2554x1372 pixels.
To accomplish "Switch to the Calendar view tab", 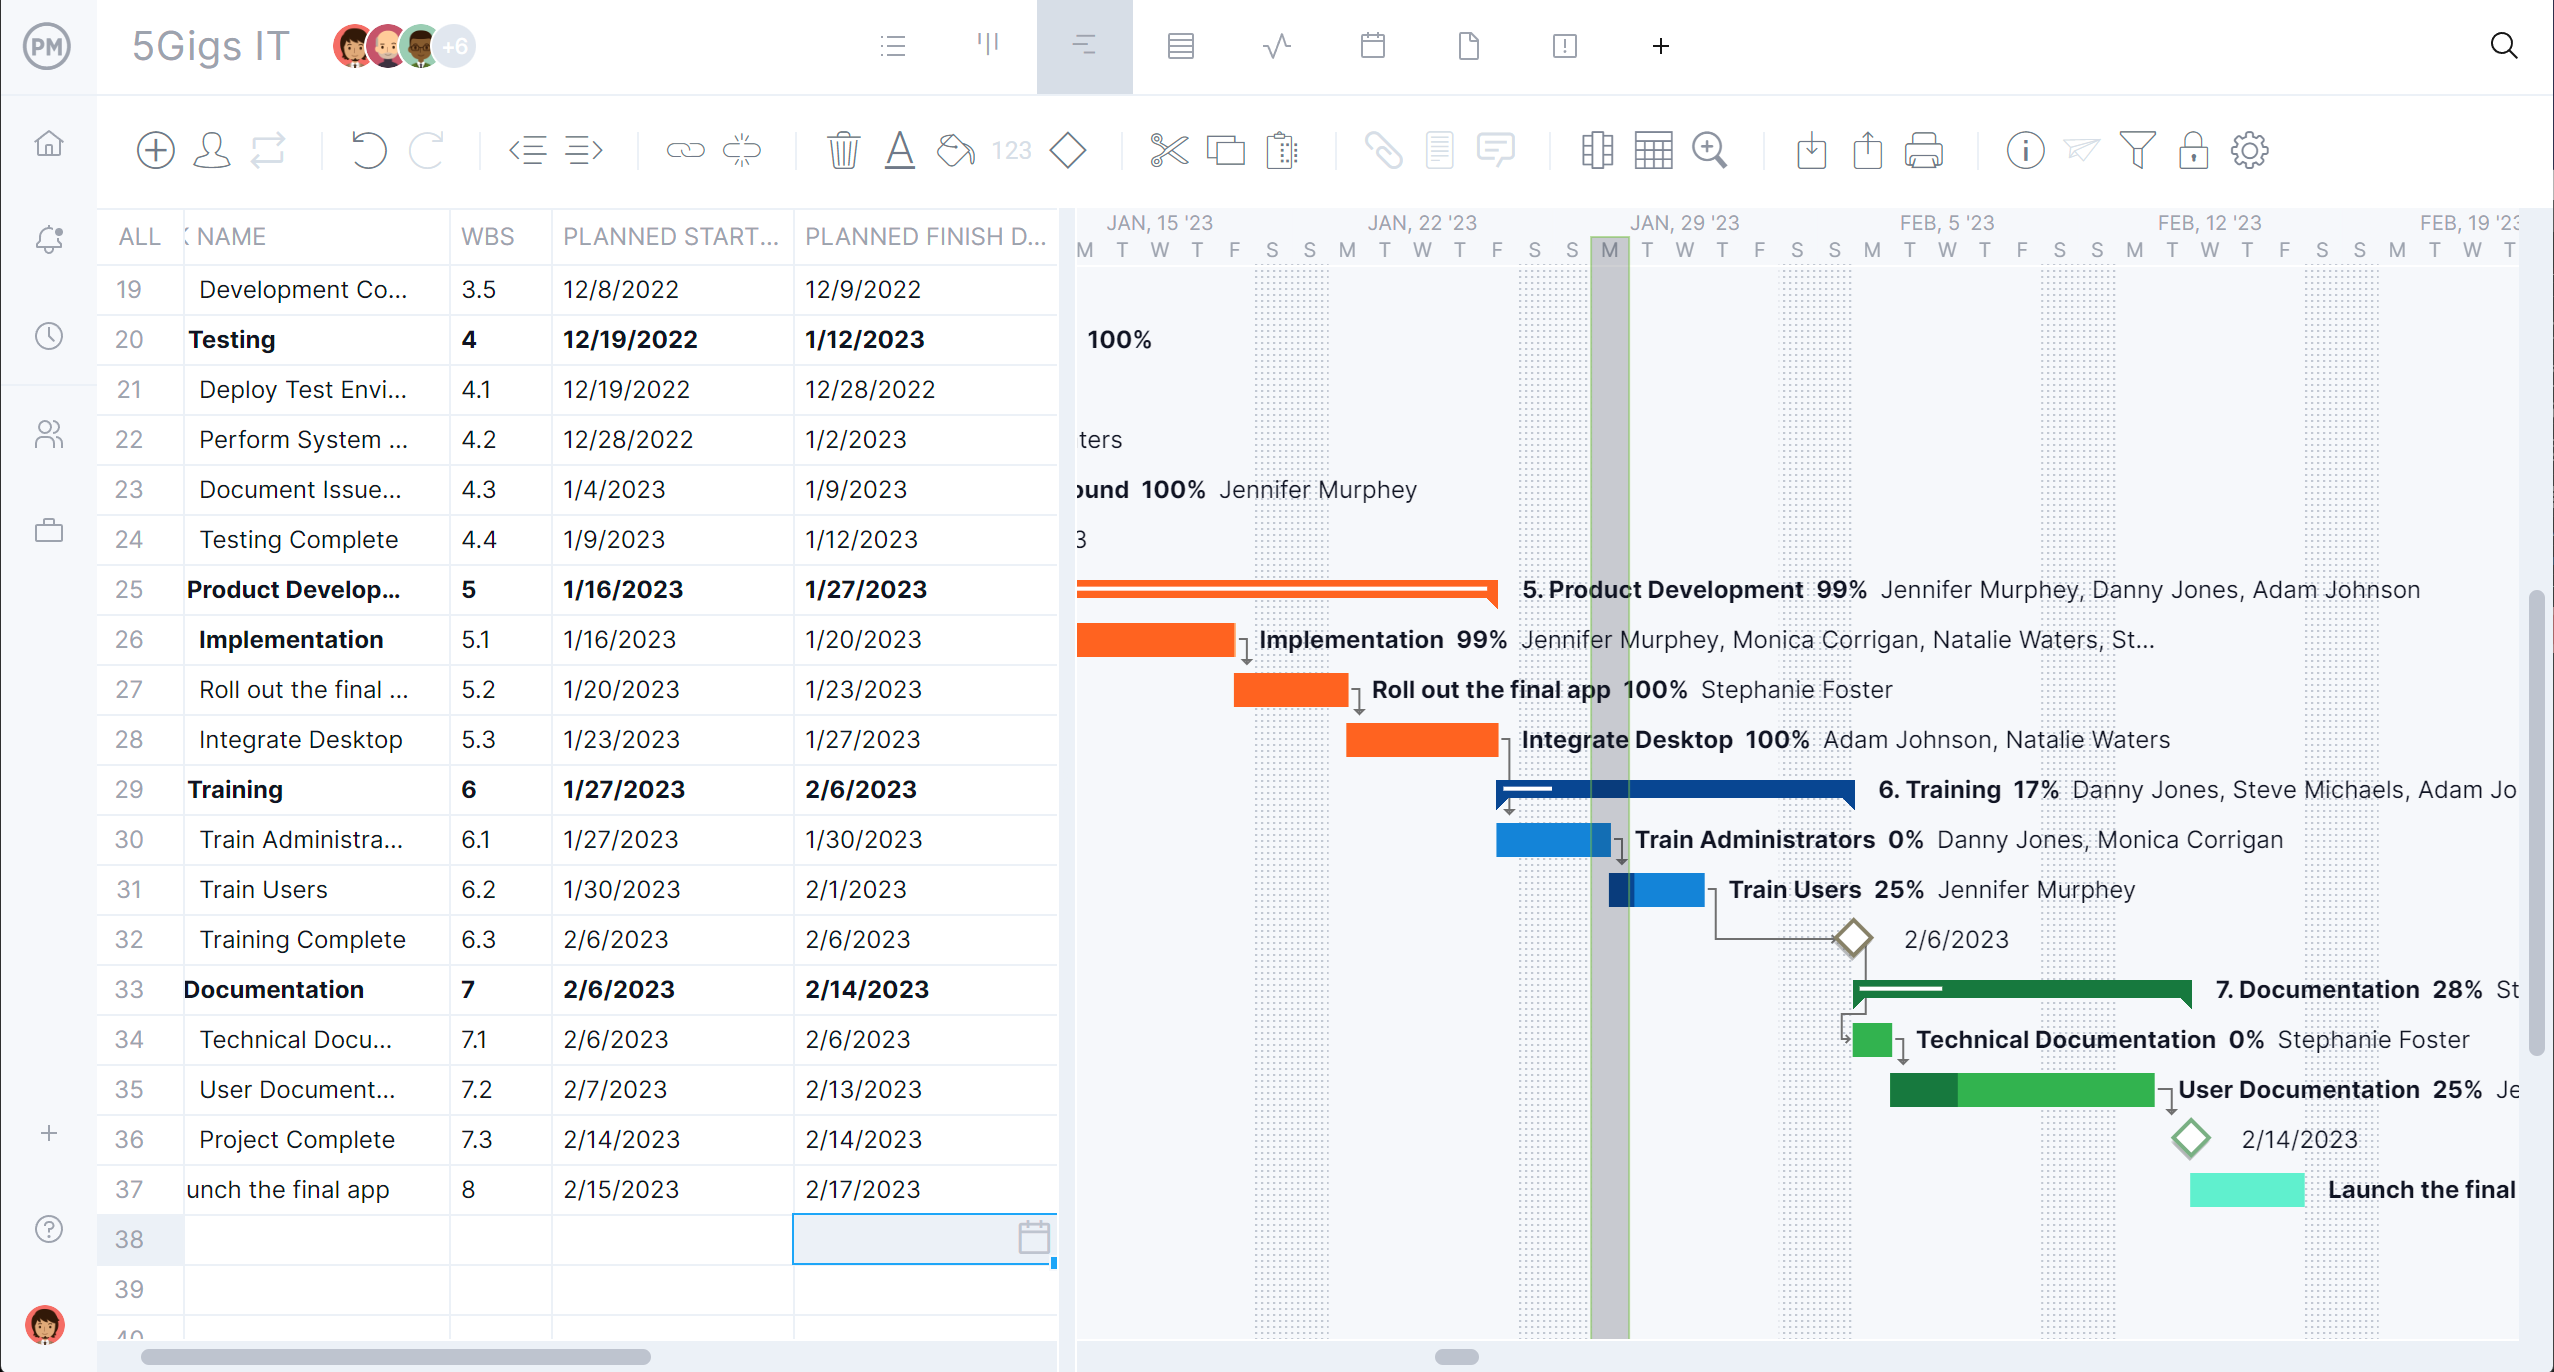I will click(x=1372, y=46).
